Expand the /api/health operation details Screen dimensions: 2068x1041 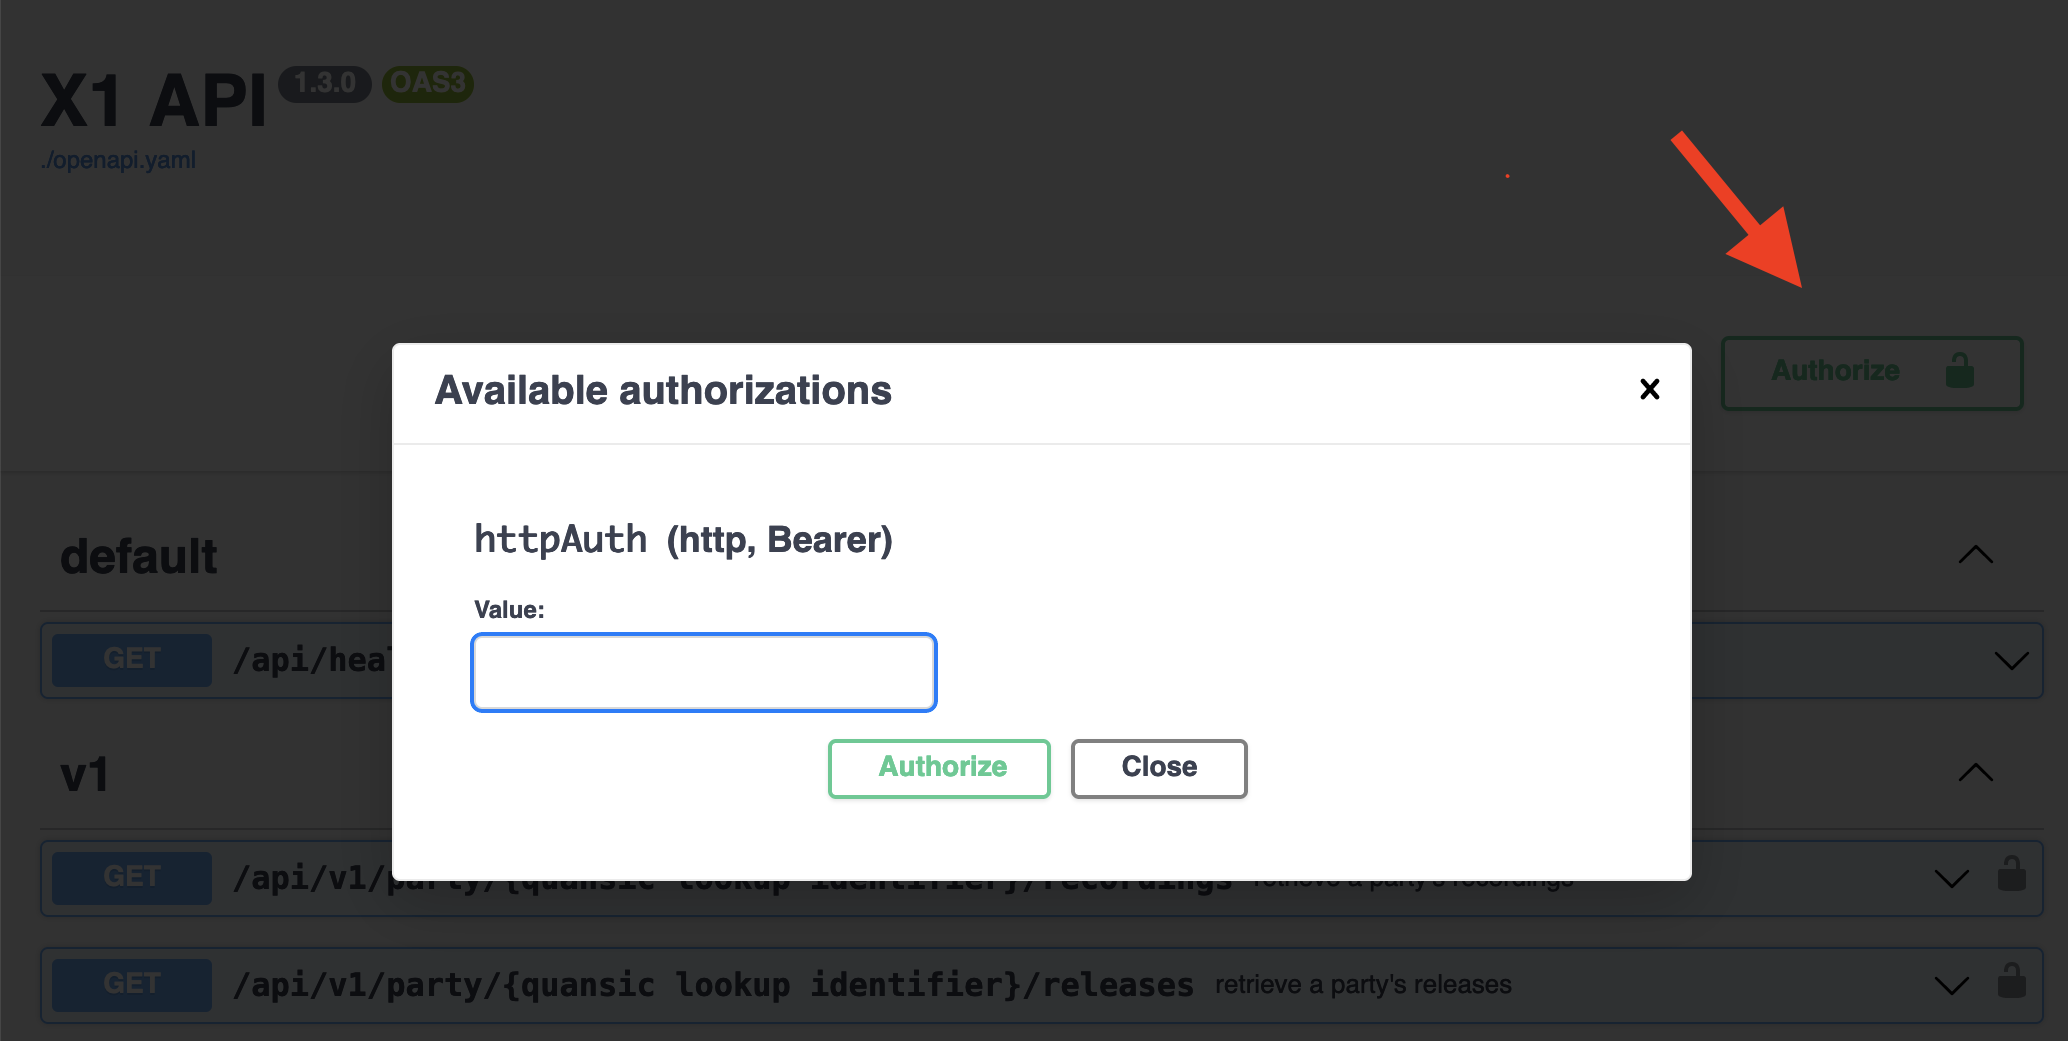coord(2010,660)
